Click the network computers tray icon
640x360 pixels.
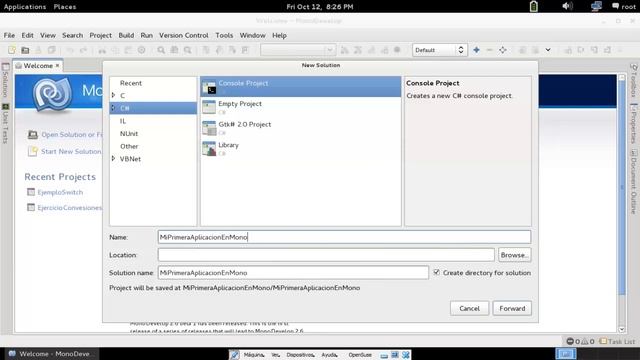pos(596,6)
